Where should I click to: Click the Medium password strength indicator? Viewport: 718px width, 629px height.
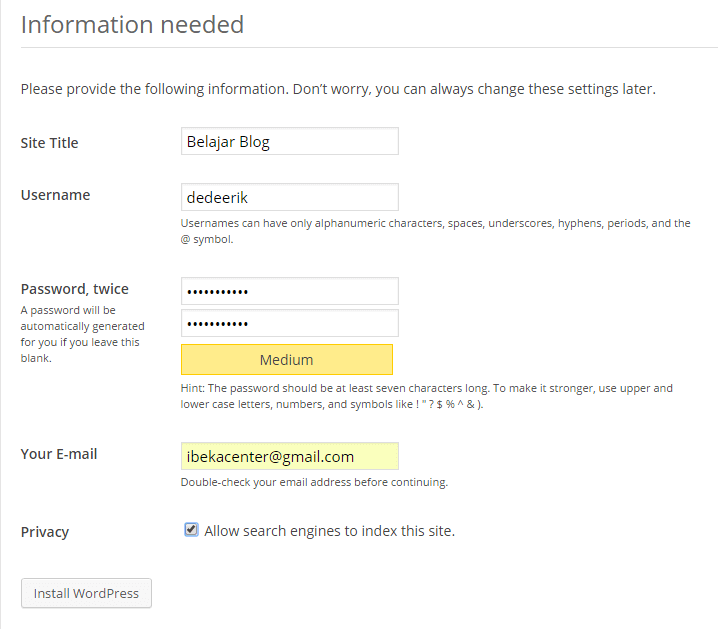click(x=286, y=359)
